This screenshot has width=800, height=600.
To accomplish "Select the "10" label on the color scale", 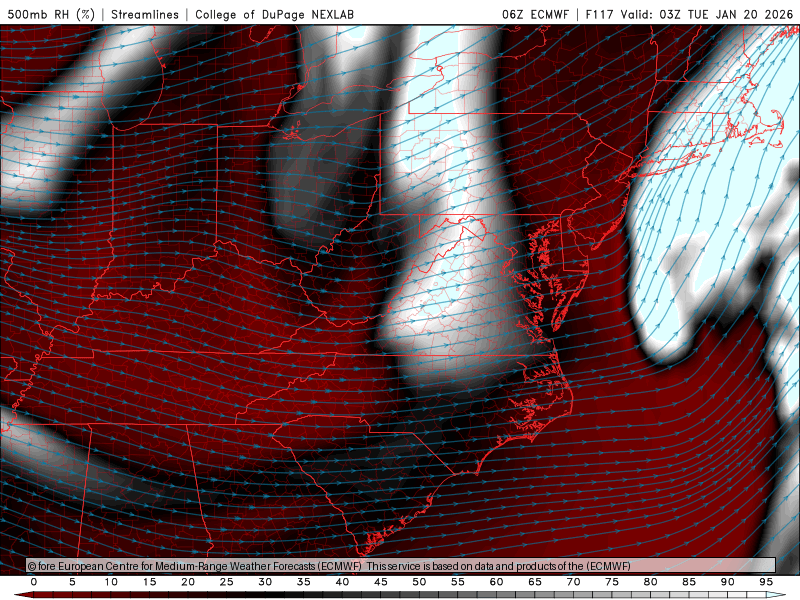I will 111,582.
